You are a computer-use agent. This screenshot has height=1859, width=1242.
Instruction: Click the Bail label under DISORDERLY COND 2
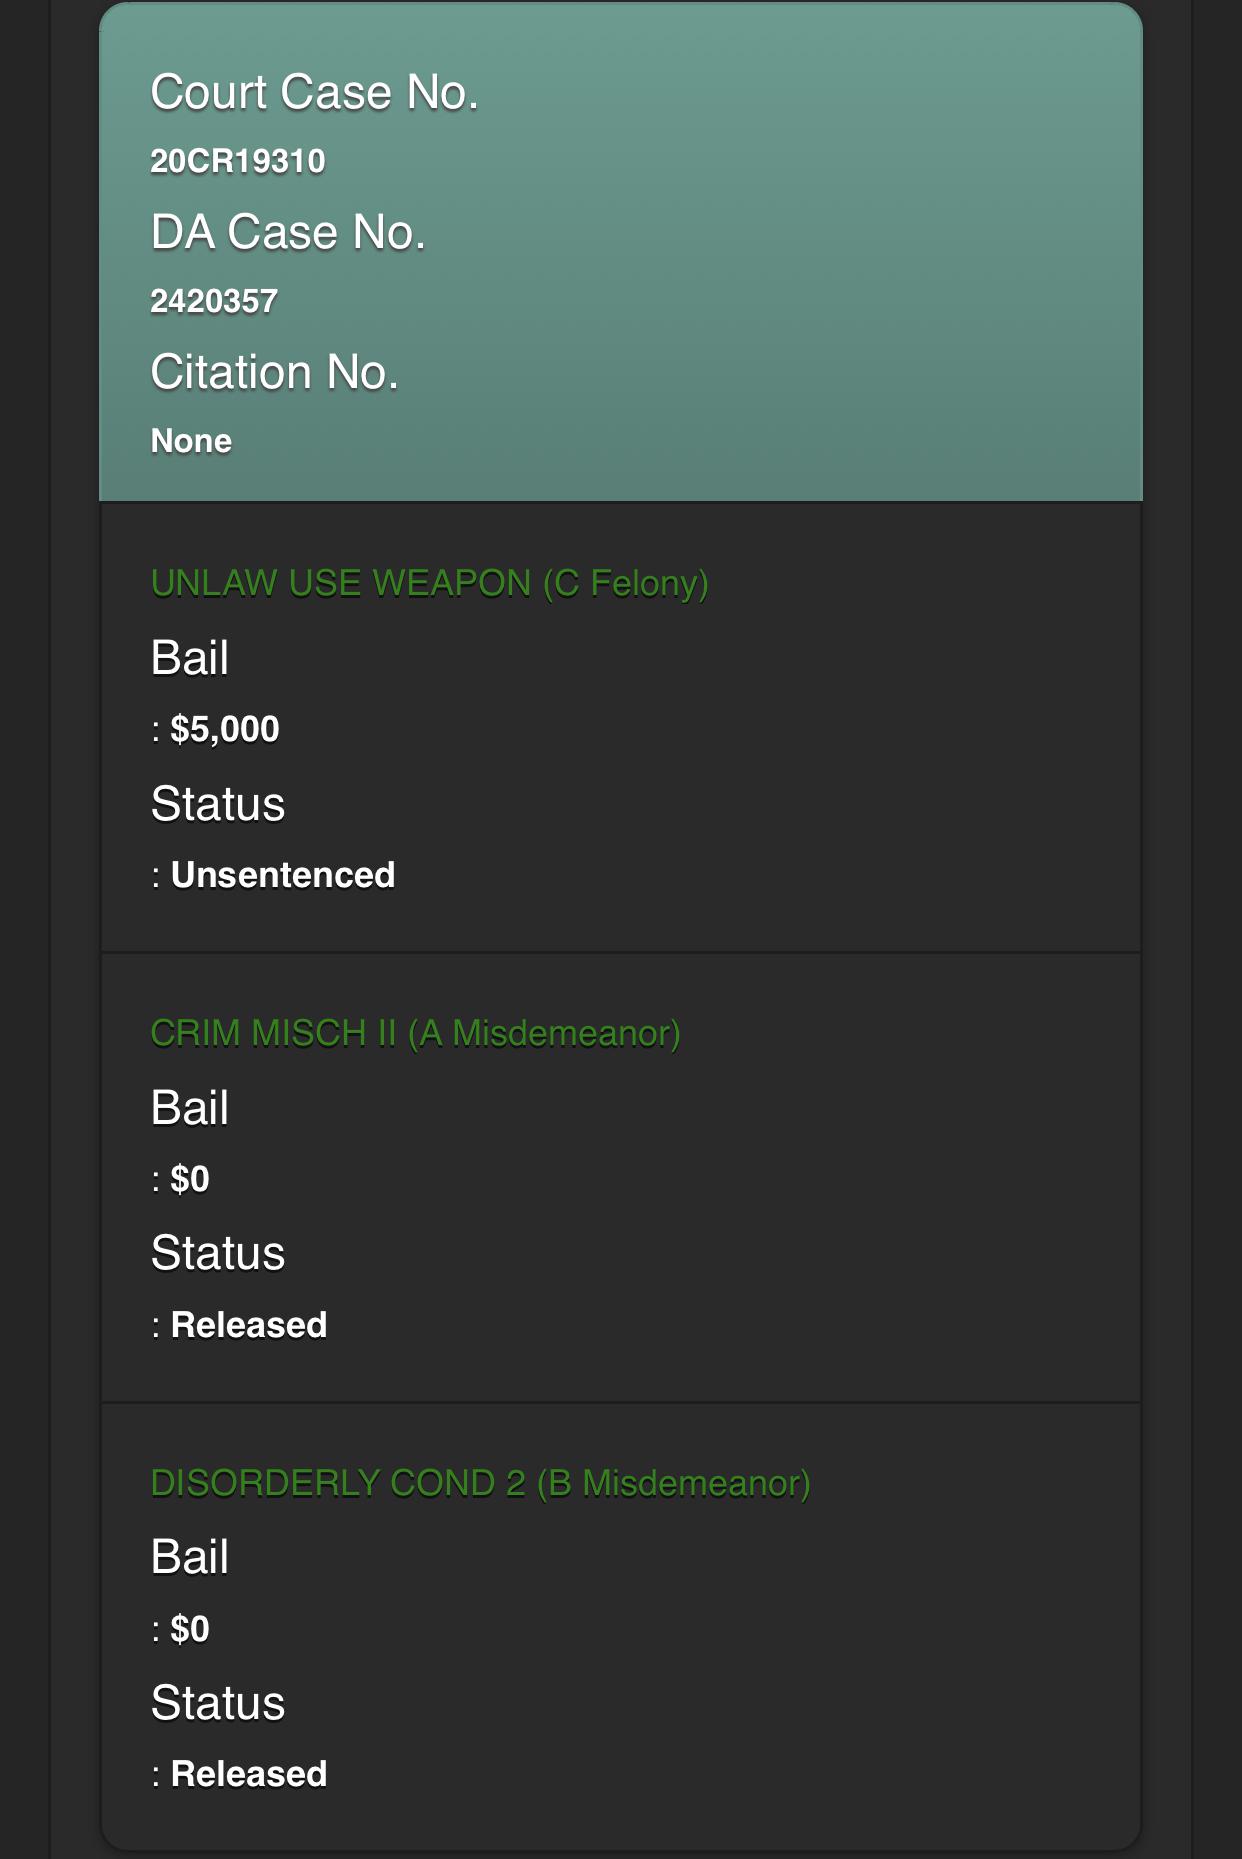pos(190,1557)
